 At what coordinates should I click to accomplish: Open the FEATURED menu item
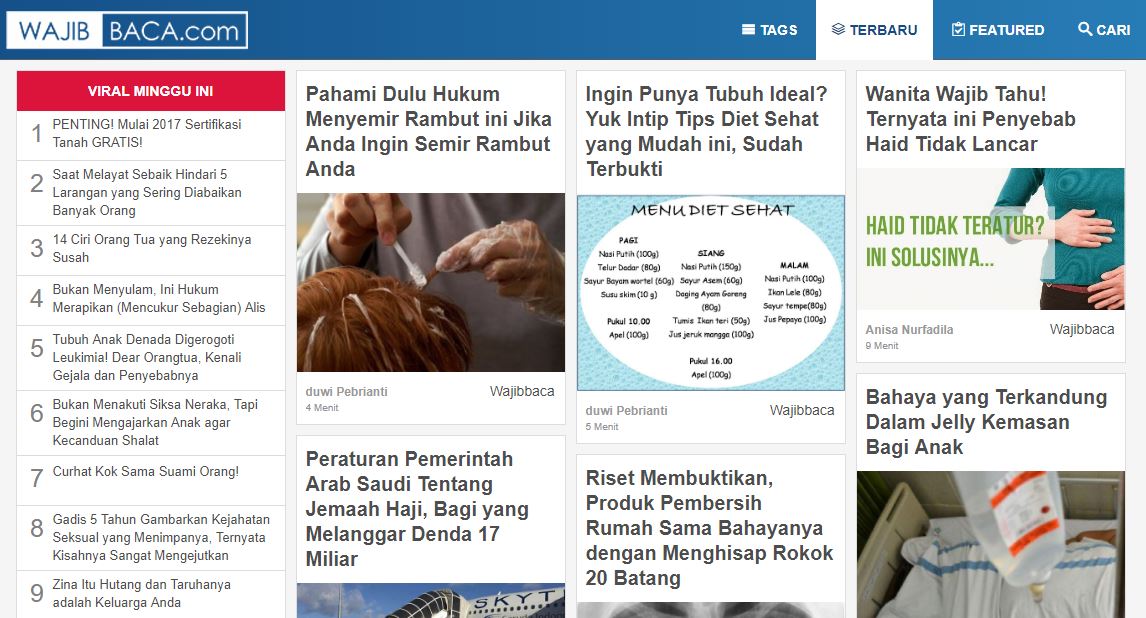point(998,30)
